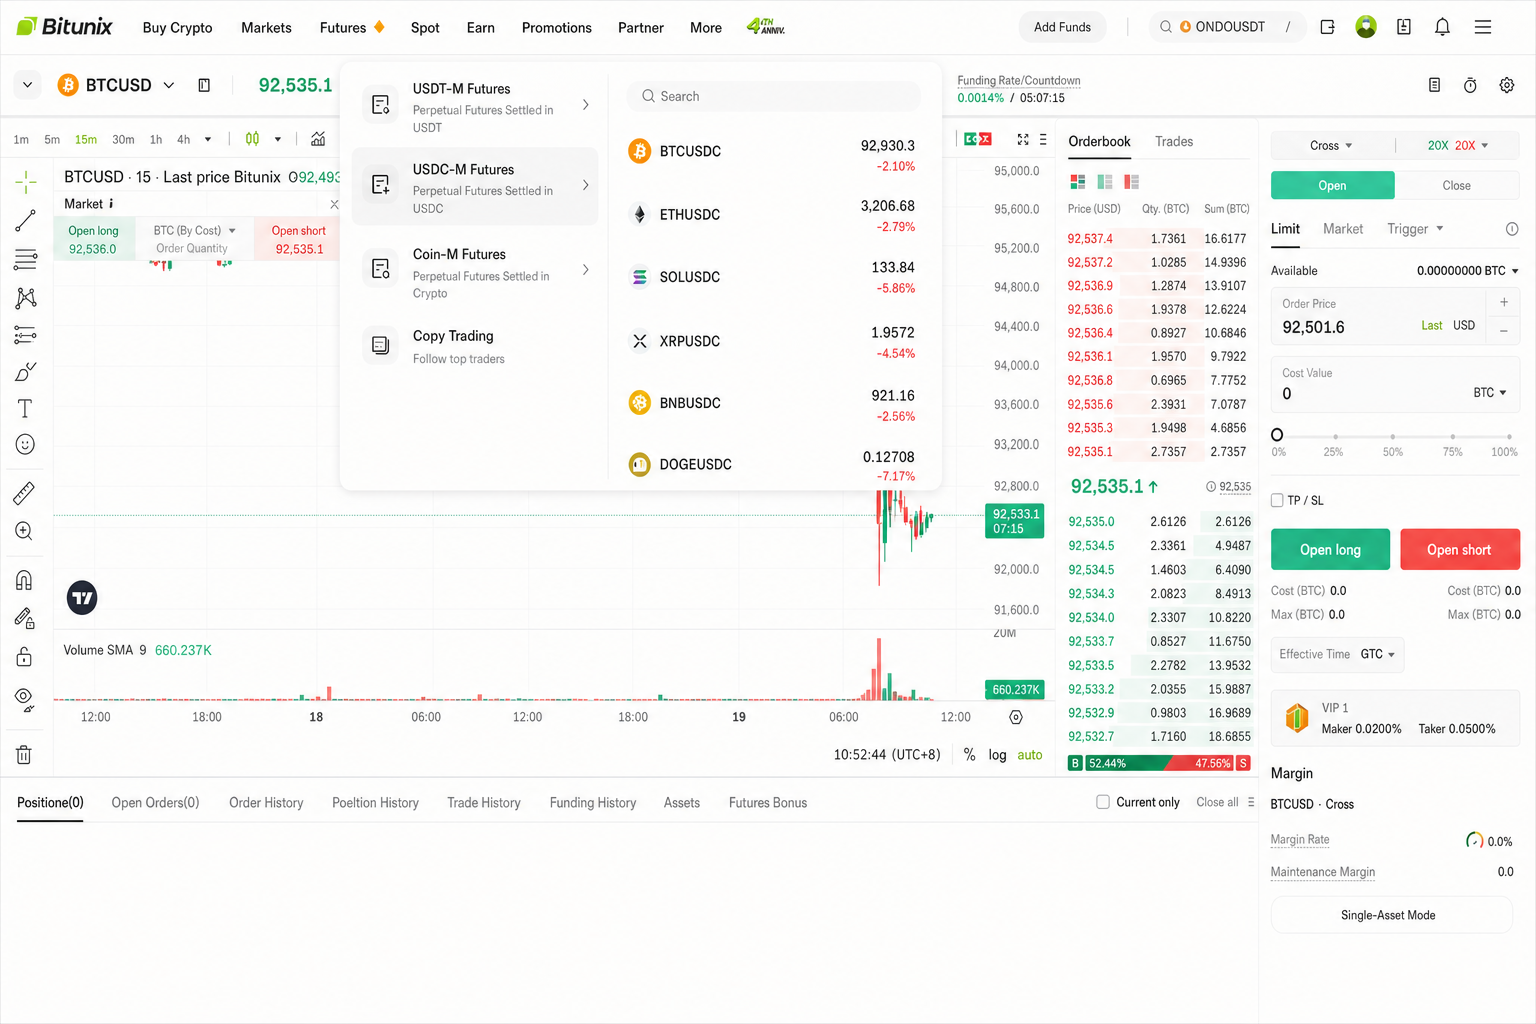Switch to the Market order tab
The height and width of the screenshot is (1024, 1536).
coord(1343,229)
